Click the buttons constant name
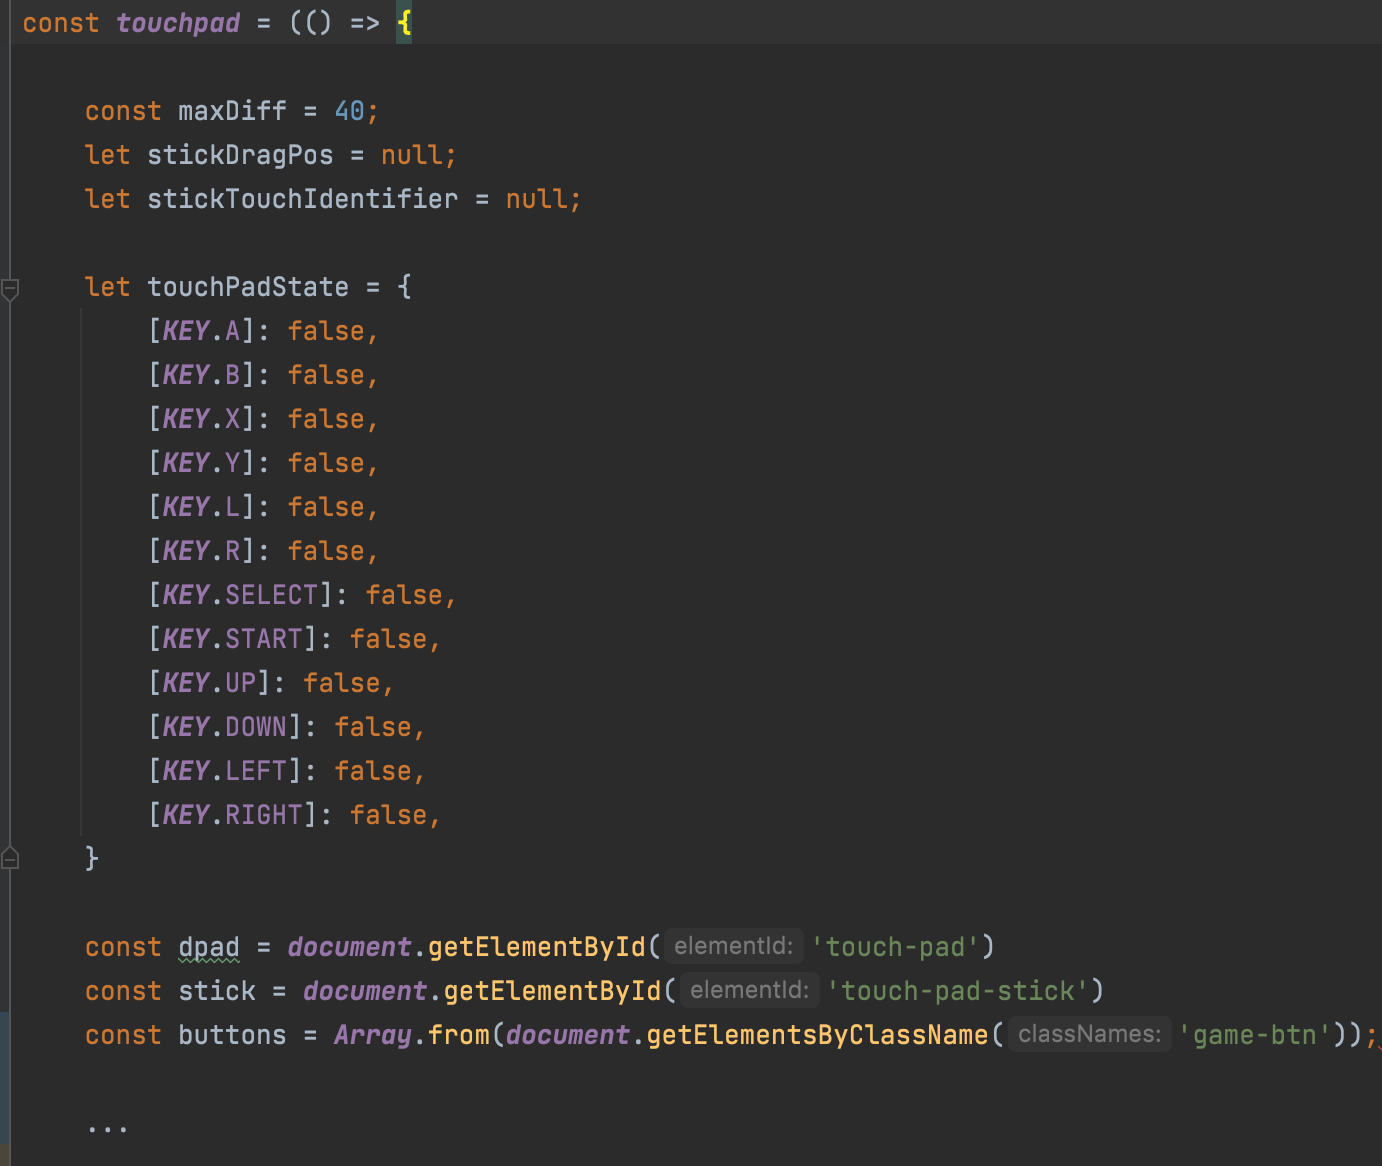The width and height of the screenshot is (1382, 1166). tap(232, 1035)
